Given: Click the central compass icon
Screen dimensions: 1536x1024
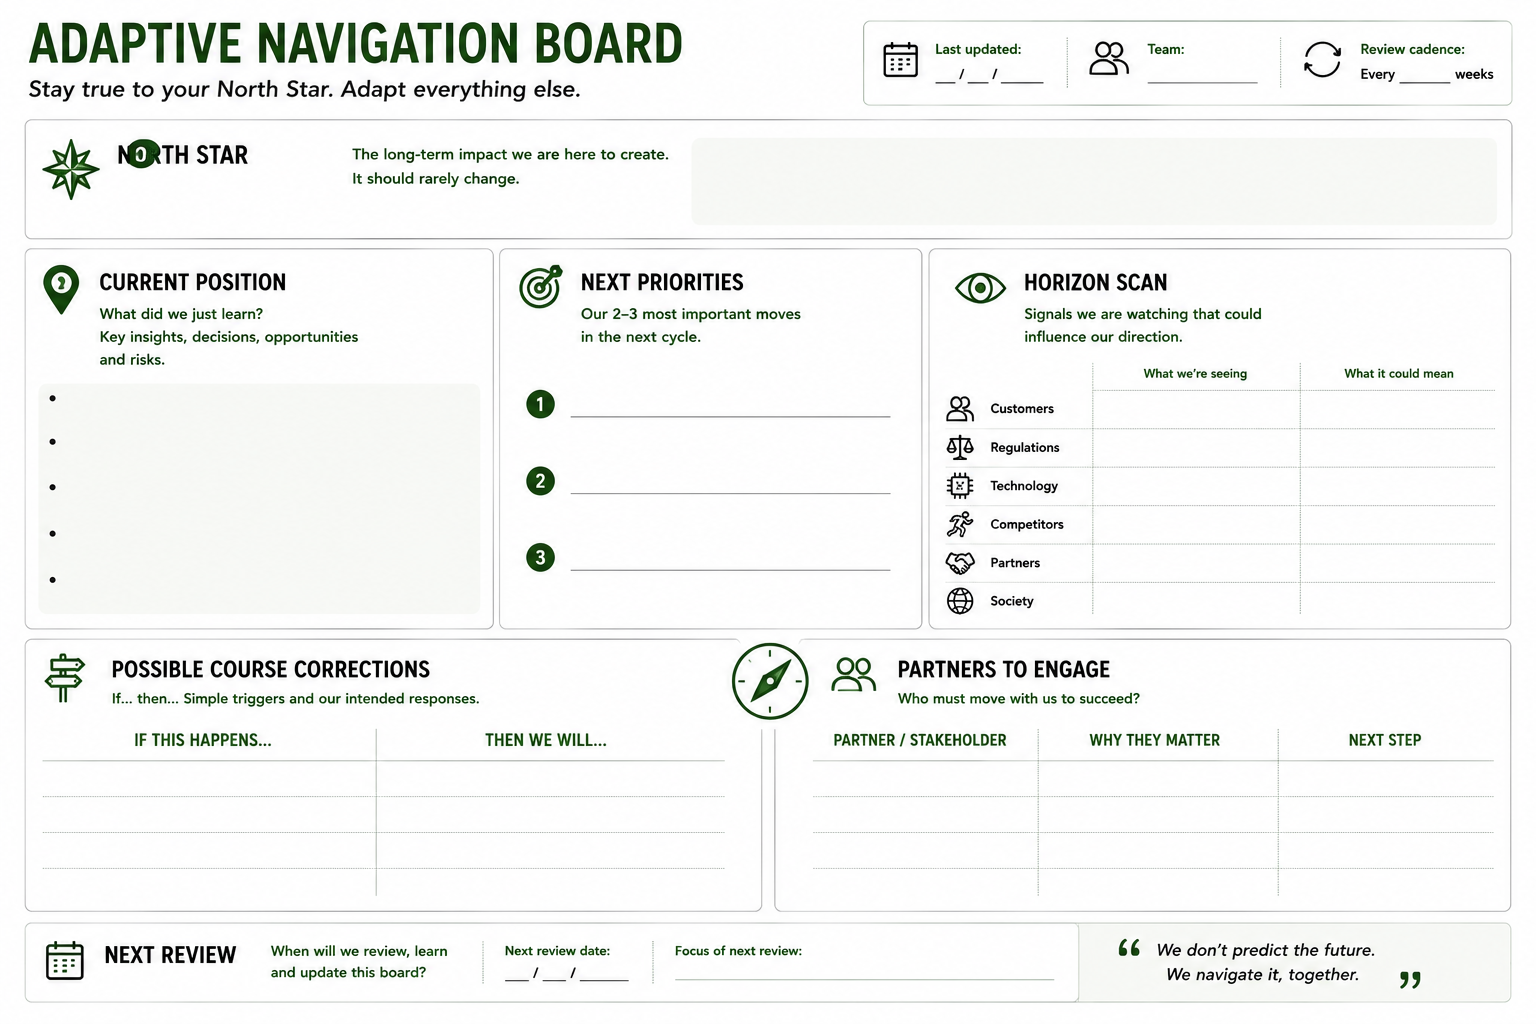Looking at the screenshot, I should 770,681.
